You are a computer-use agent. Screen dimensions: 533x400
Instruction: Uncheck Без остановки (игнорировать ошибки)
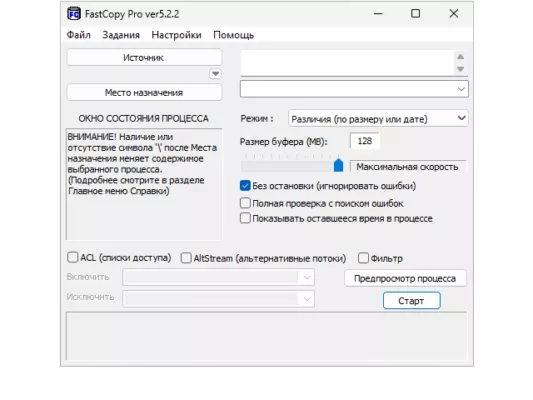pyautogui.click(x=245, y=186)
